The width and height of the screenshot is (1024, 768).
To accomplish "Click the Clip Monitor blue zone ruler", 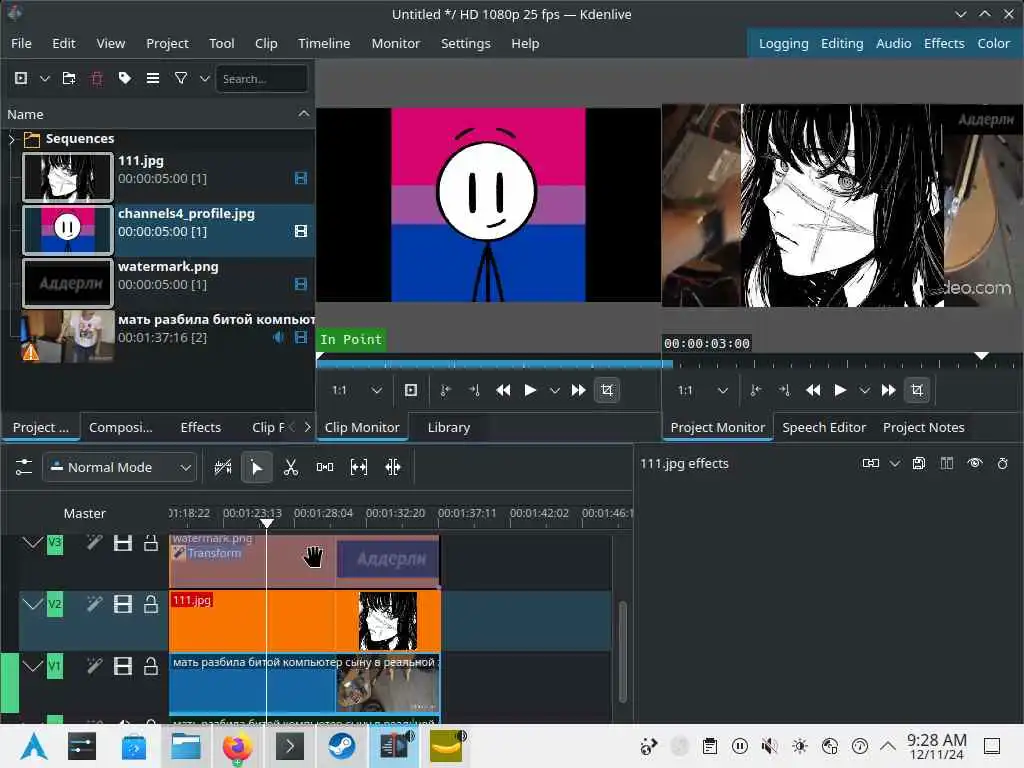I will pyautogui.click(x=494, y=364).
